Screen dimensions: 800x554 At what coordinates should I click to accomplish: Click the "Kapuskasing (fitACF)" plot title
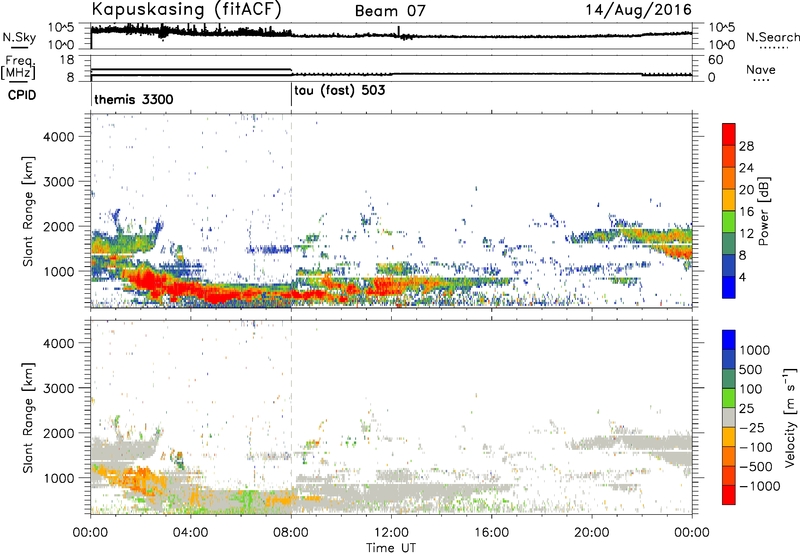coord(186,9)
